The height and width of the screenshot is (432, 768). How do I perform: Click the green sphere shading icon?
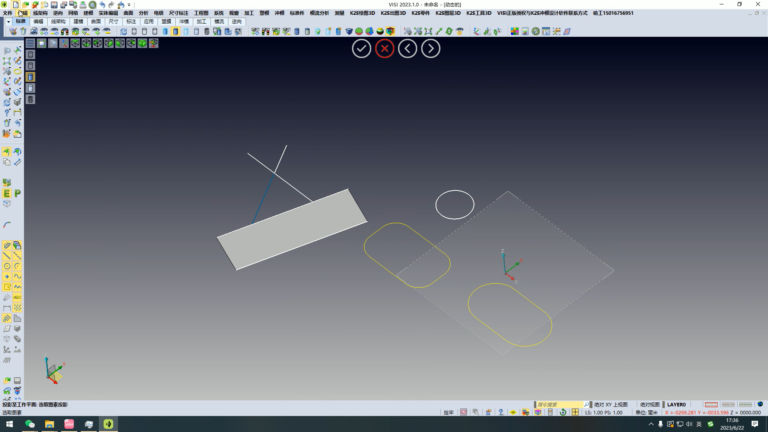click(x=359, y=31)
